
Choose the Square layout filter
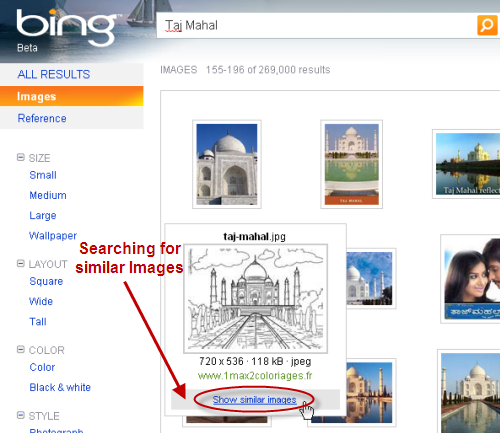(x=46, y=281)
